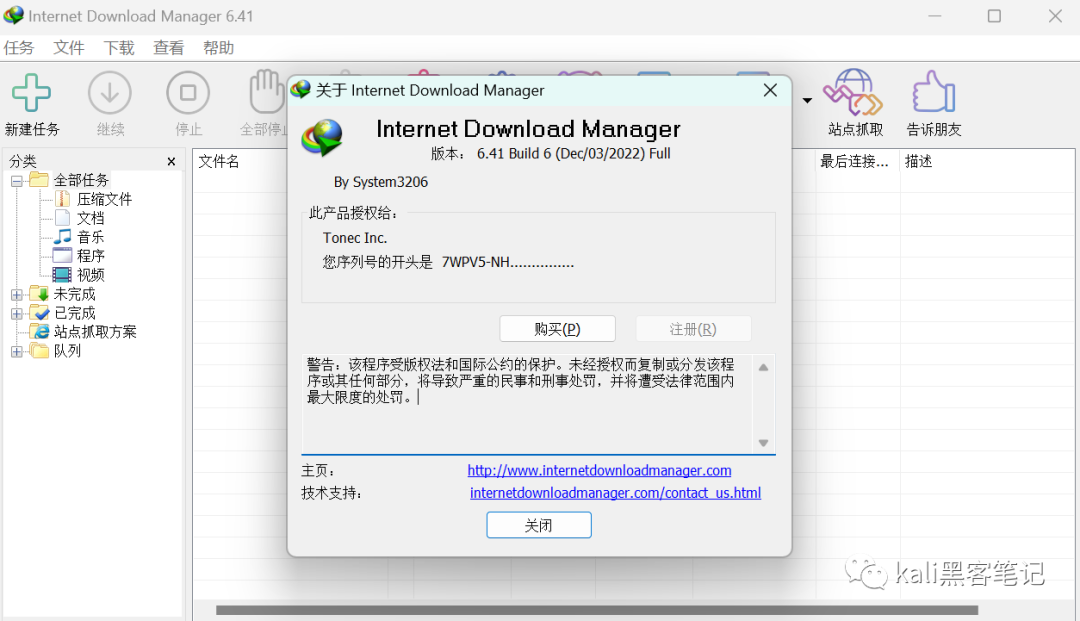Click the main window IDM title icon
1080x621 pixels.
click(13, 15)
